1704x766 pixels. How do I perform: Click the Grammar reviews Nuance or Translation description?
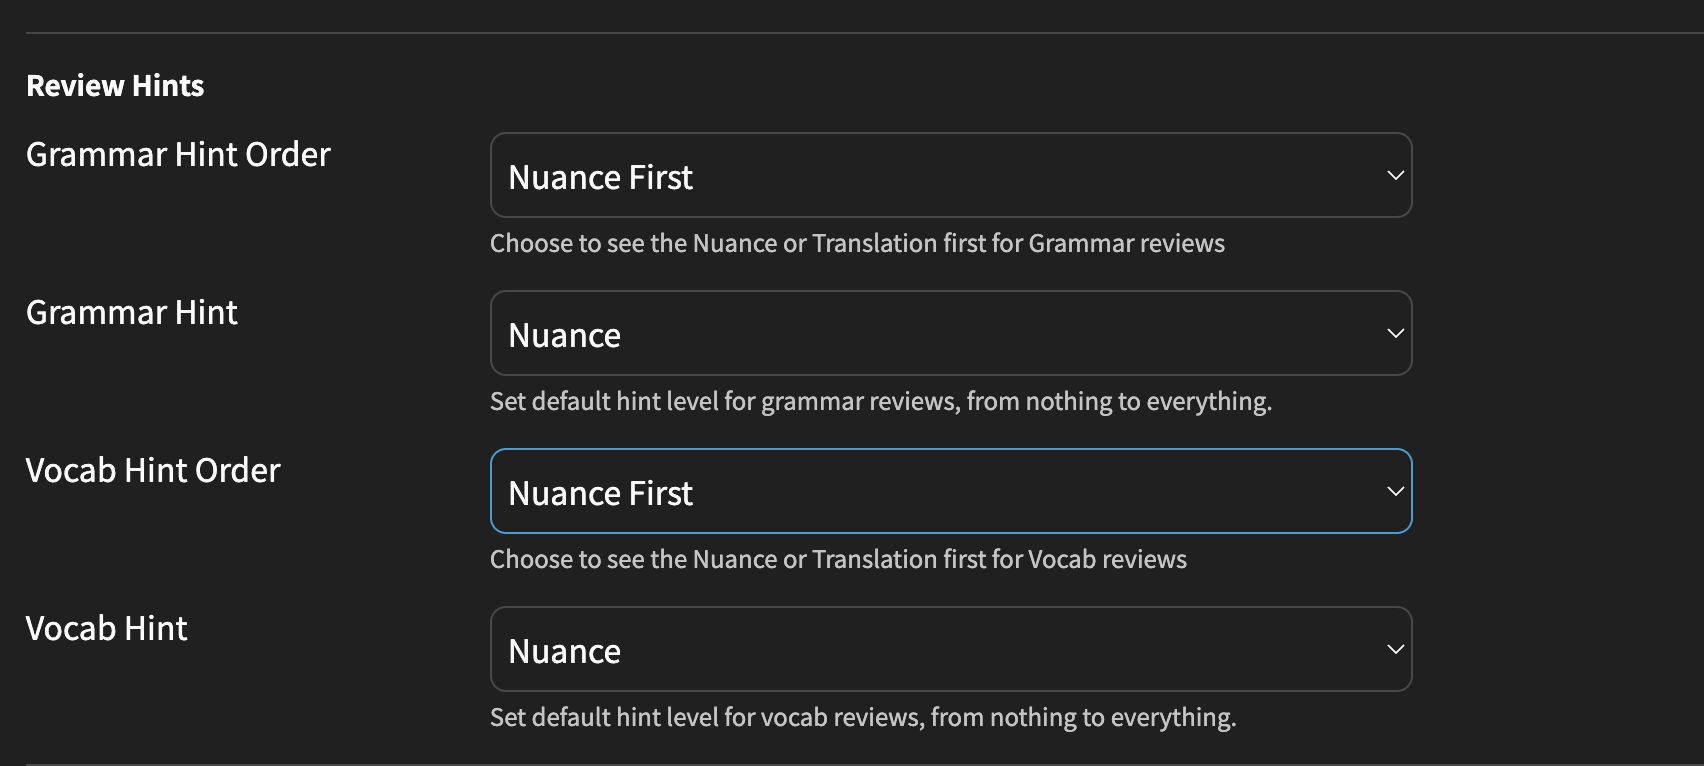point(857,244)
